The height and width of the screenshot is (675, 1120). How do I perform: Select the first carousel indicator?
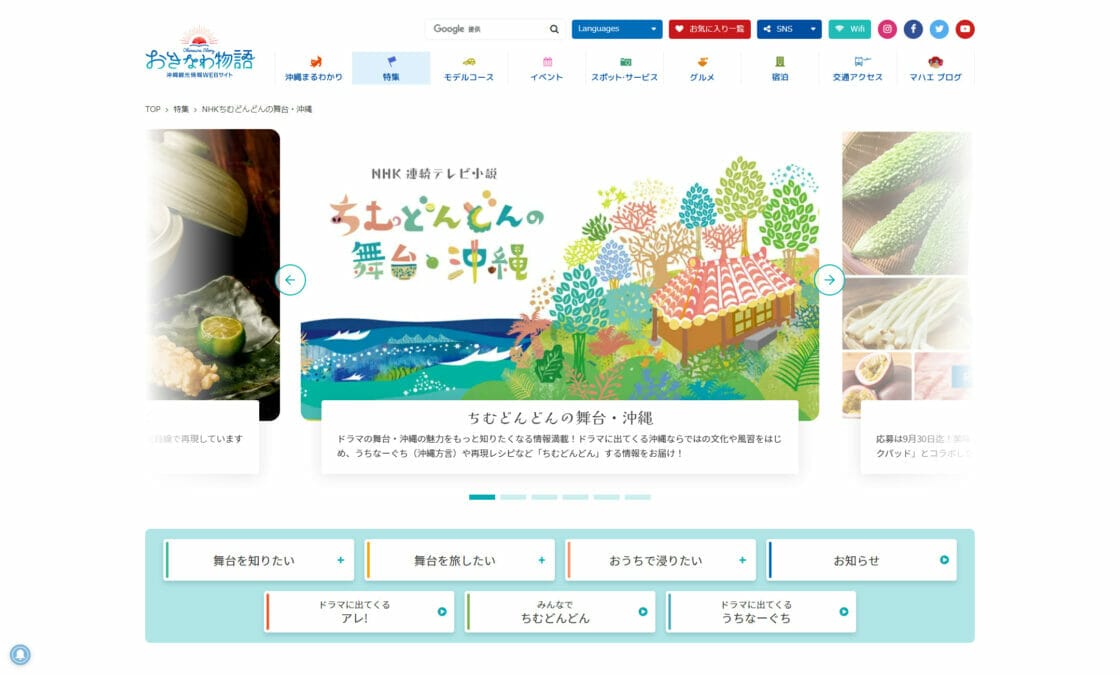click(482, 497)
